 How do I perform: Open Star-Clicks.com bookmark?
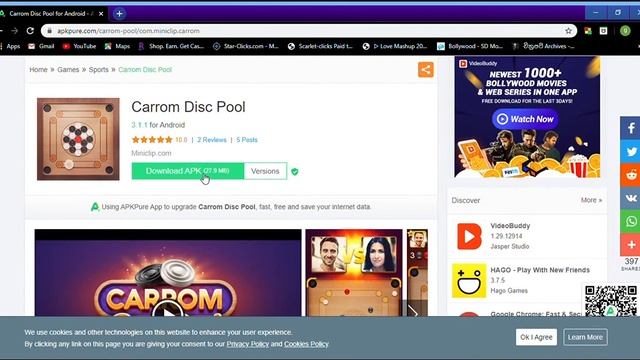coord(246,46)
